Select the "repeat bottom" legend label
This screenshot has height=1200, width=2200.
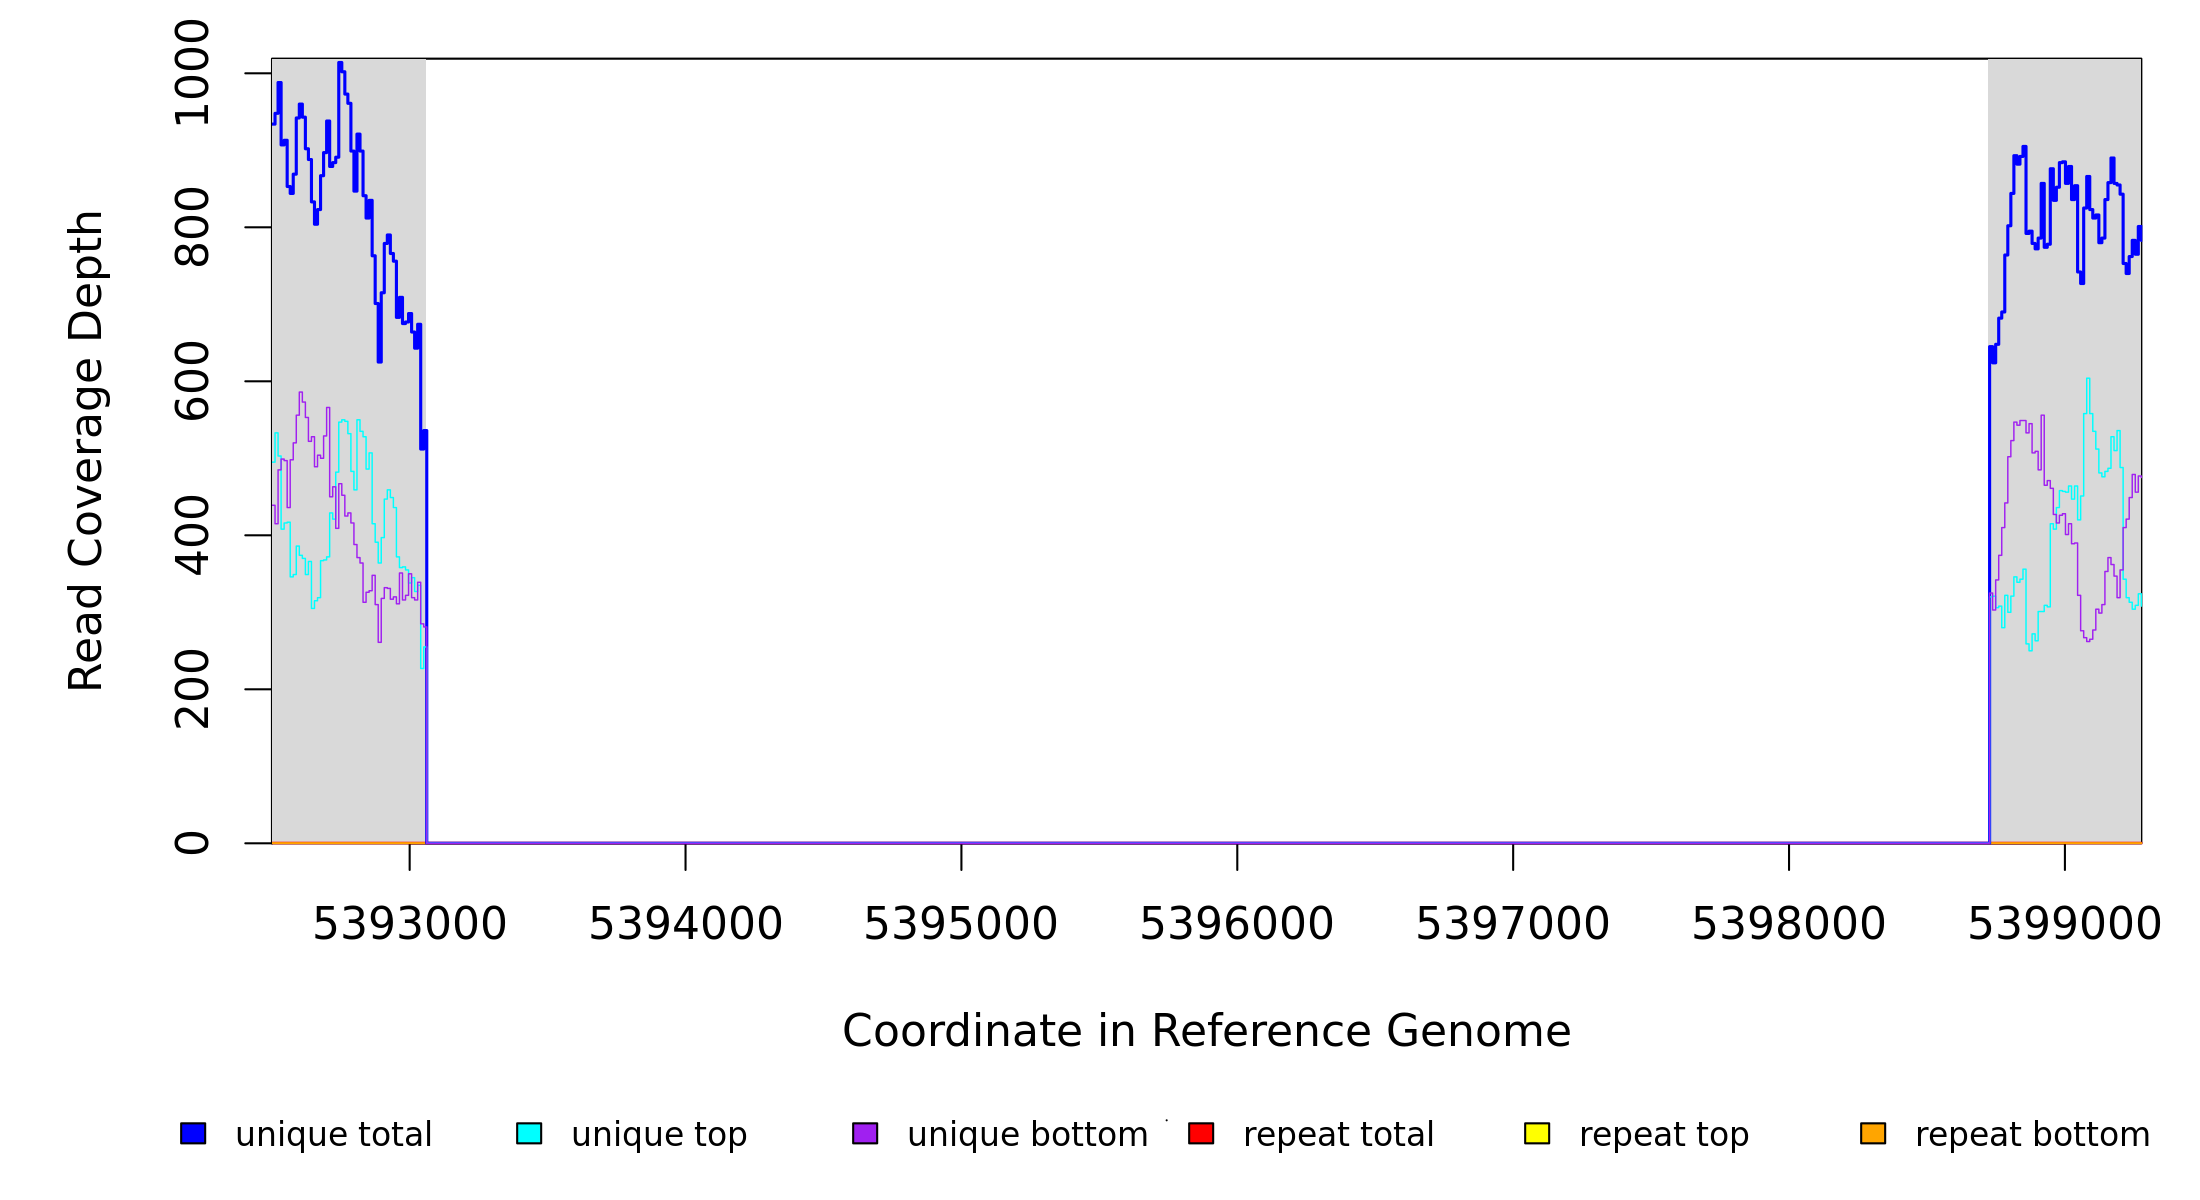2032,1135
